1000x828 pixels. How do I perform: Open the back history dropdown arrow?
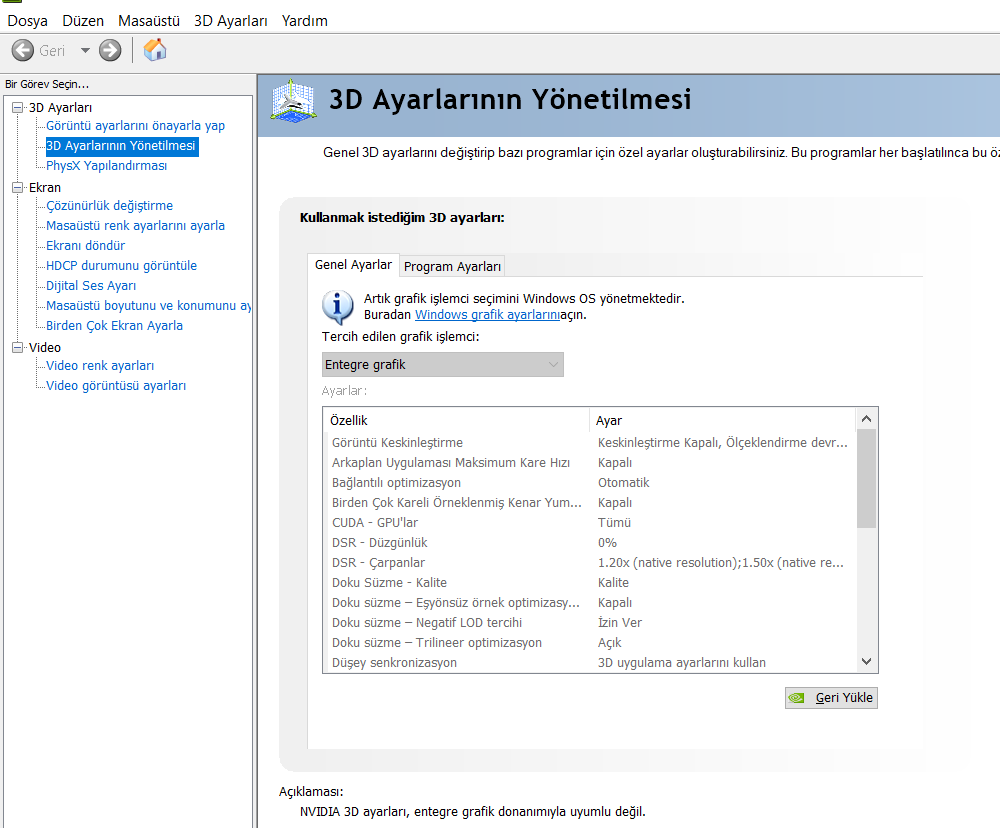pyautogui.click(x=85, y=50)
